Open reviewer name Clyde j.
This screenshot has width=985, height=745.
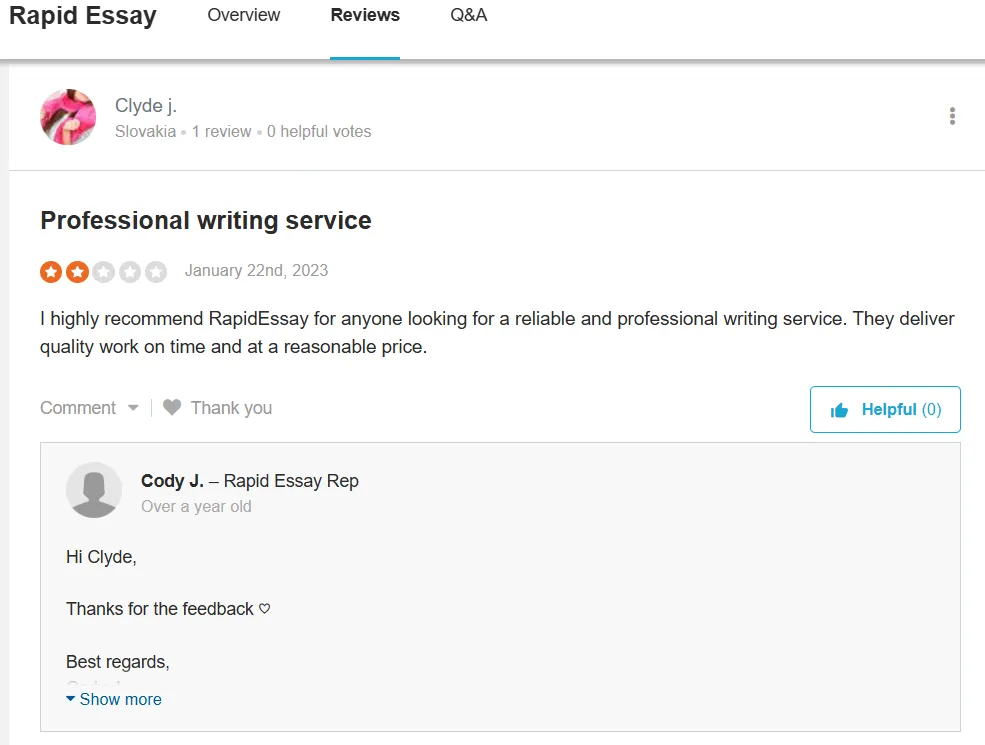pyautogui.click(x=146, y=106)
